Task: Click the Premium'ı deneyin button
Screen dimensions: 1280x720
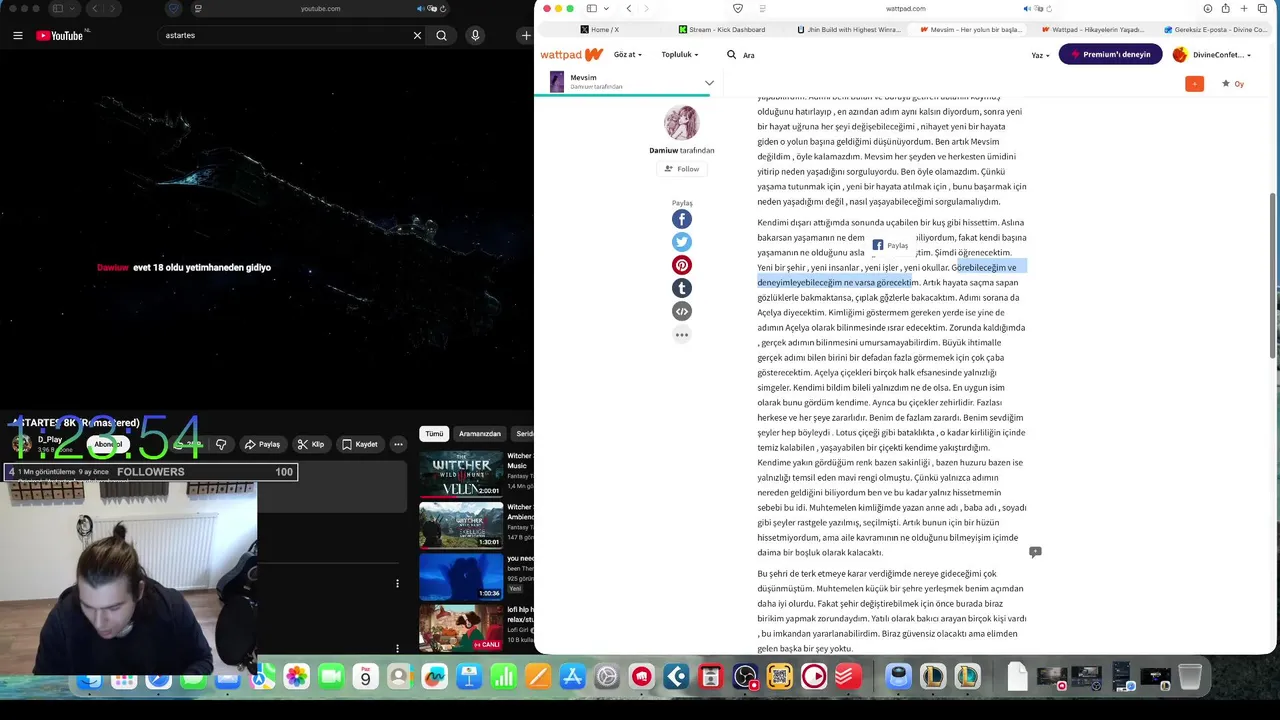Action: click(1110, 54)
